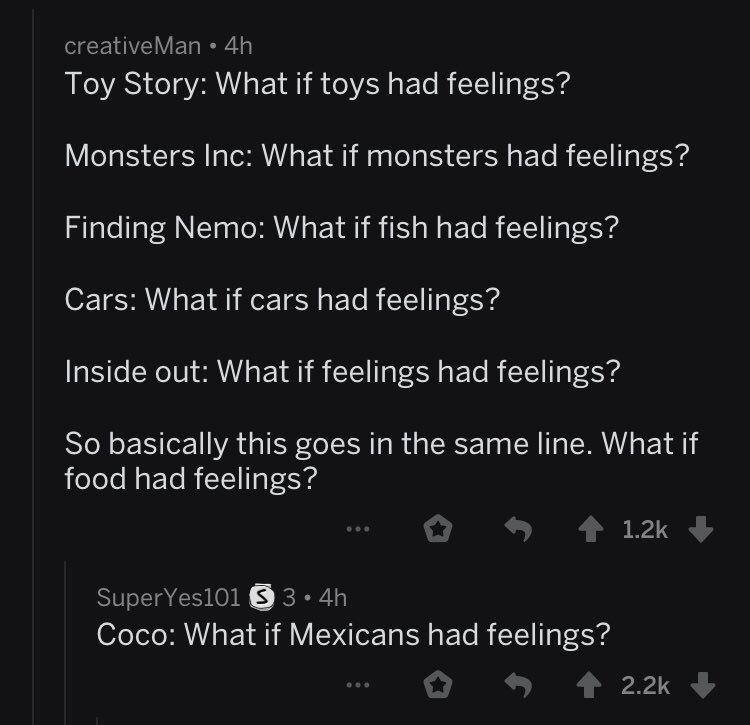Viewport: 750px width, 725px height.
Task: Click the "Coco: What if Mexicans had feelings?" text
Action: (x=353, y=634)
